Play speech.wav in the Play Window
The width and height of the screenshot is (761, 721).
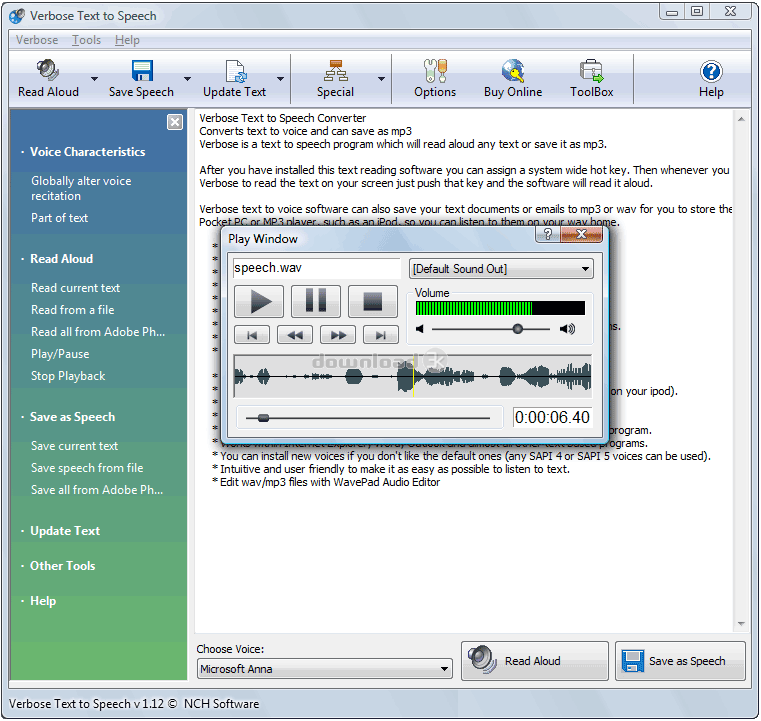(x=259, y=301)
